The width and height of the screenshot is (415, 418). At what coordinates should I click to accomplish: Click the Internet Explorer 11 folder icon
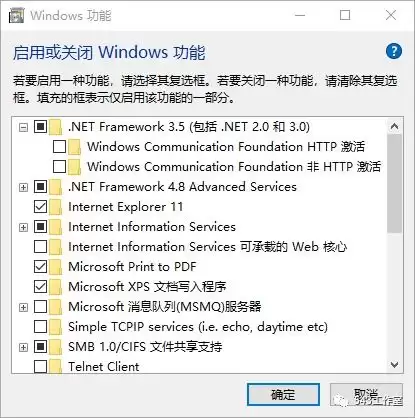pyautogui.click(x=55, y=207)
